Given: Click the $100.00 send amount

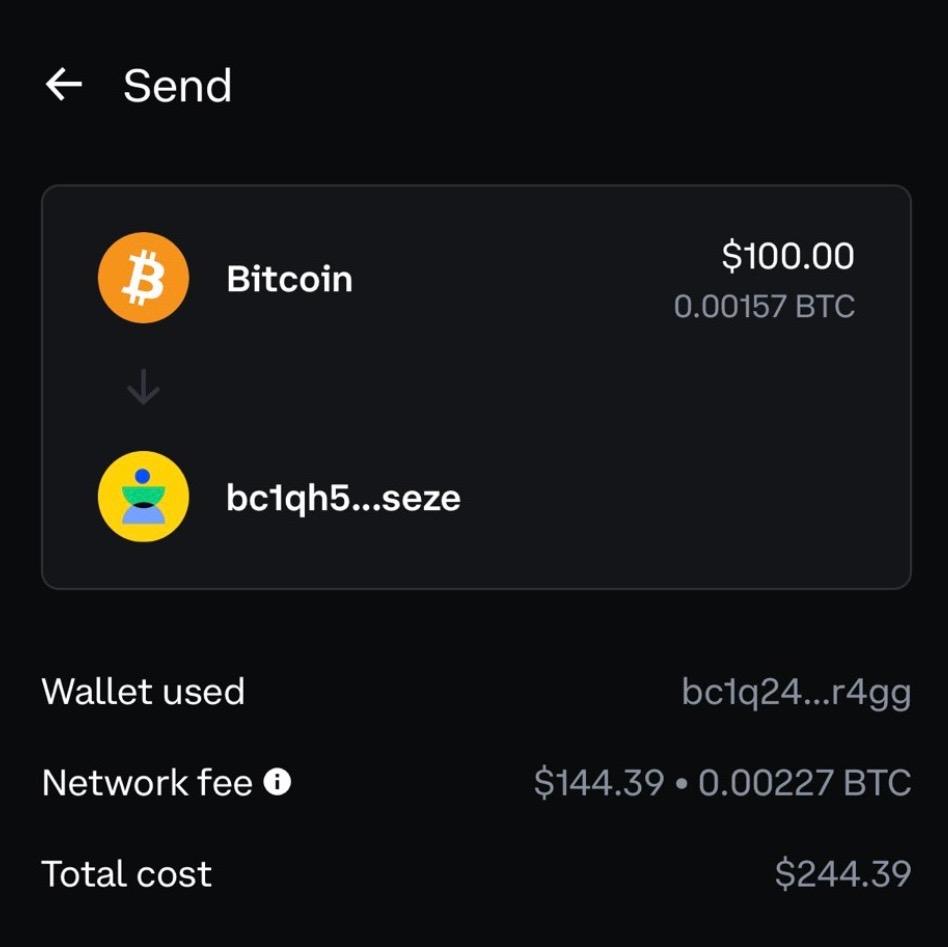Looking at the screenshot, I should pyautogui.click(x=787, y=256).
